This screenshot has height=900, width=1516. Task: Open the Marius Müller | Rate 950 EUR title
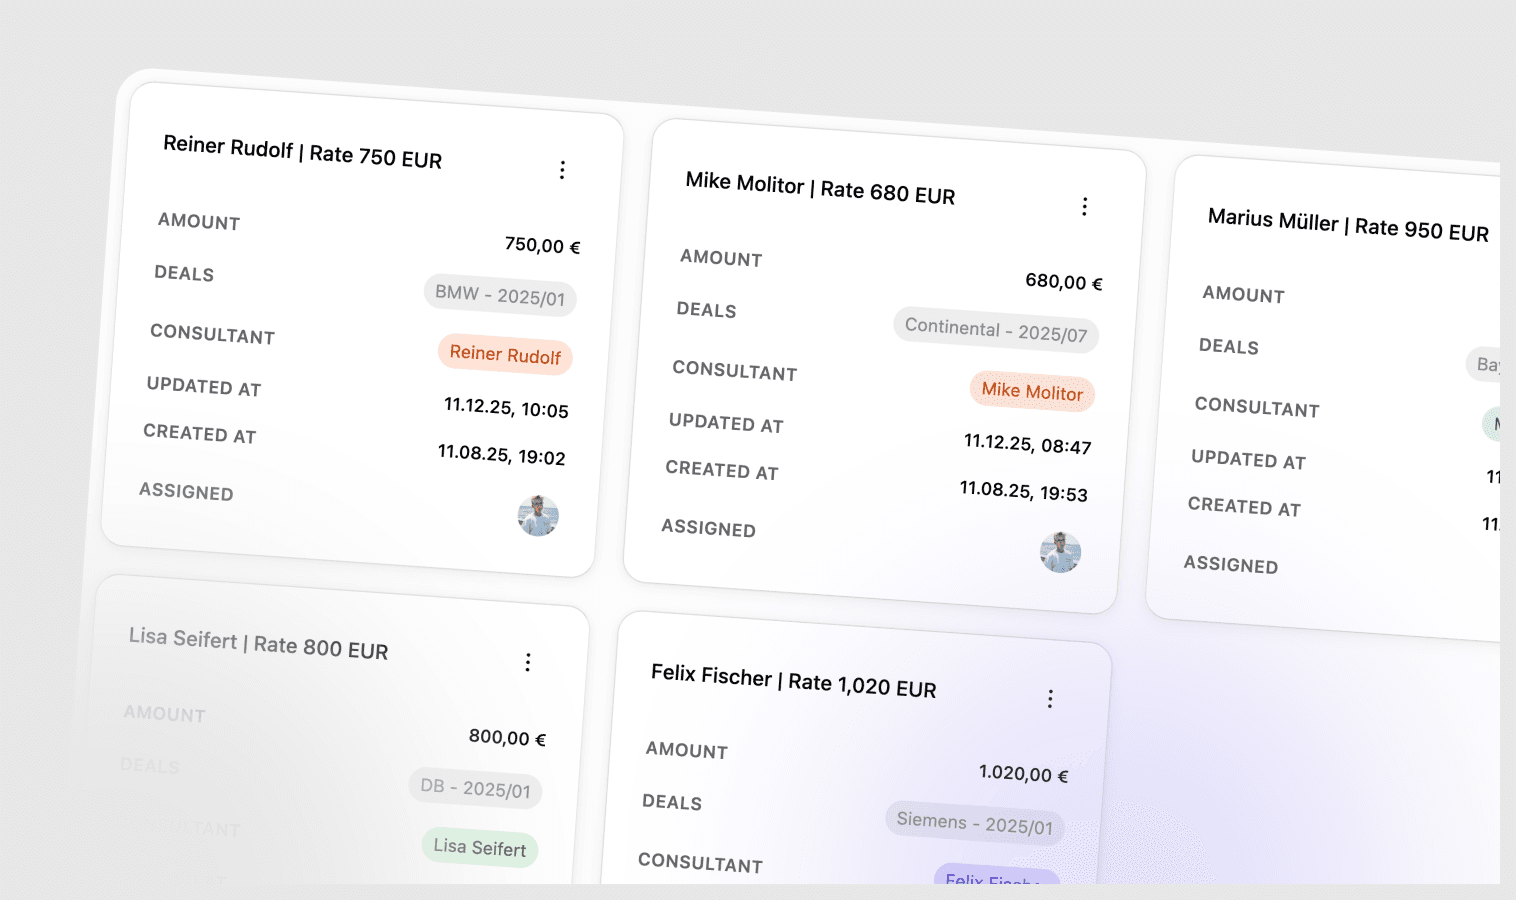[x=1347, y=225]
